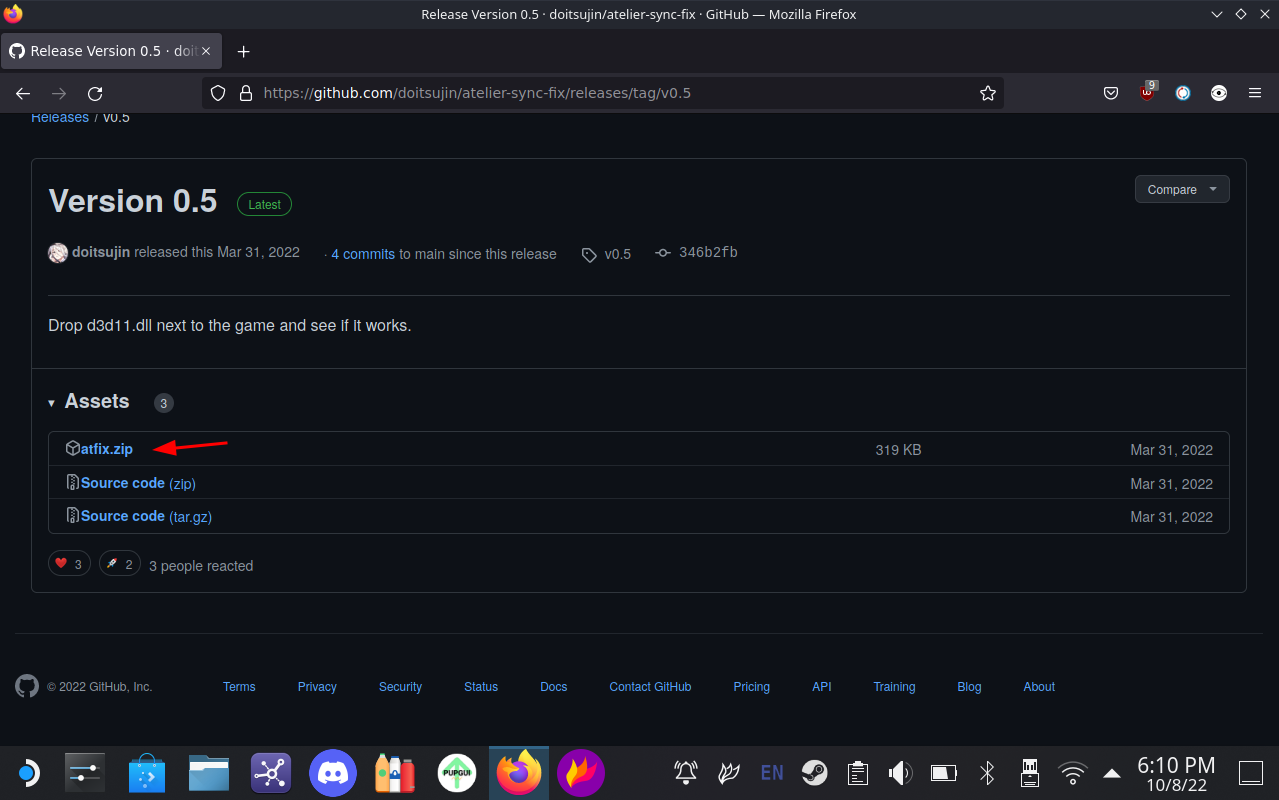
Task: Open the footer Docs link
Action: point(554,687)
